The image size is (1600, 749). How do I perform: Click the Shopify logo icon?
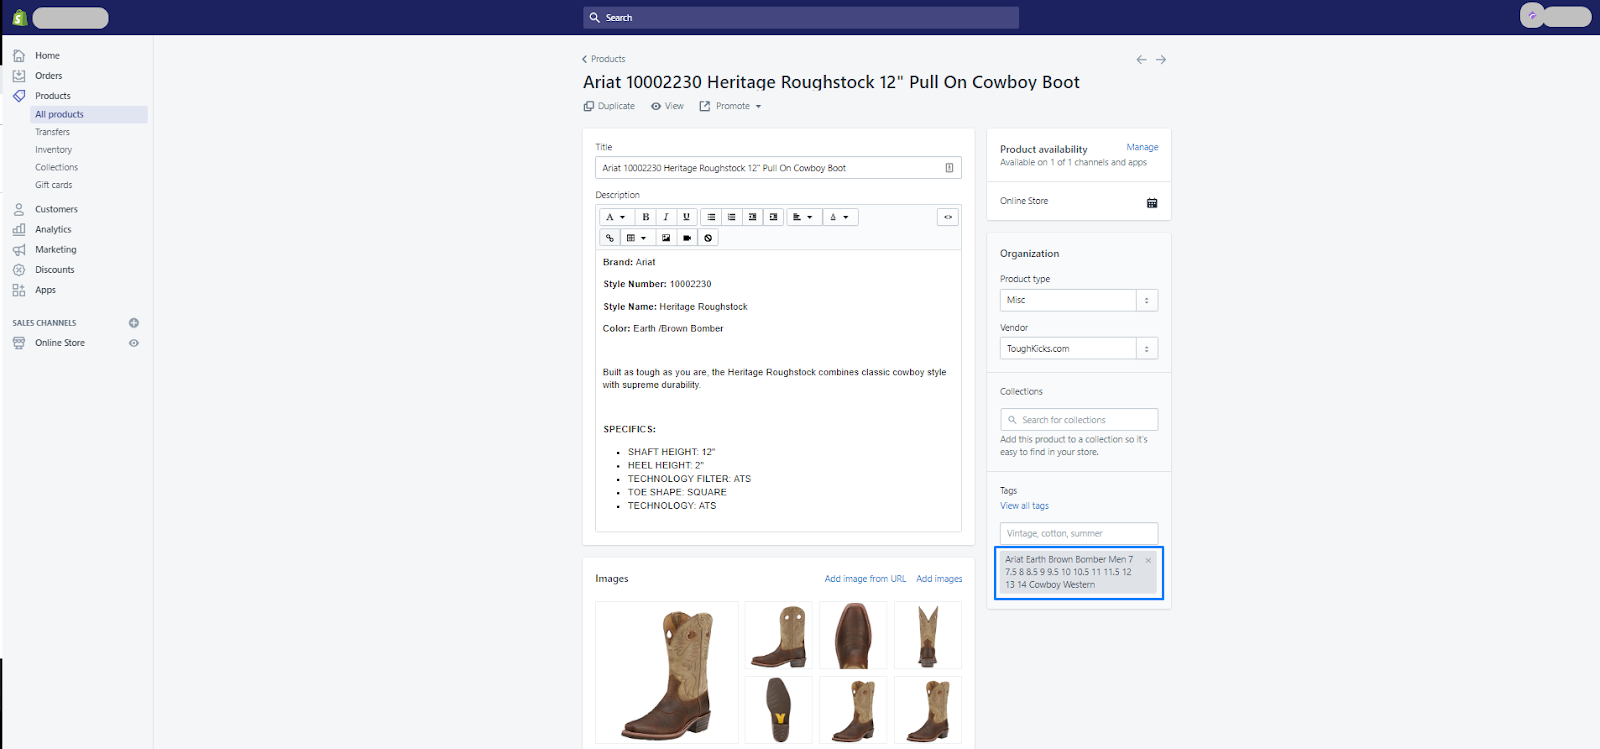[x=19, y=17]
